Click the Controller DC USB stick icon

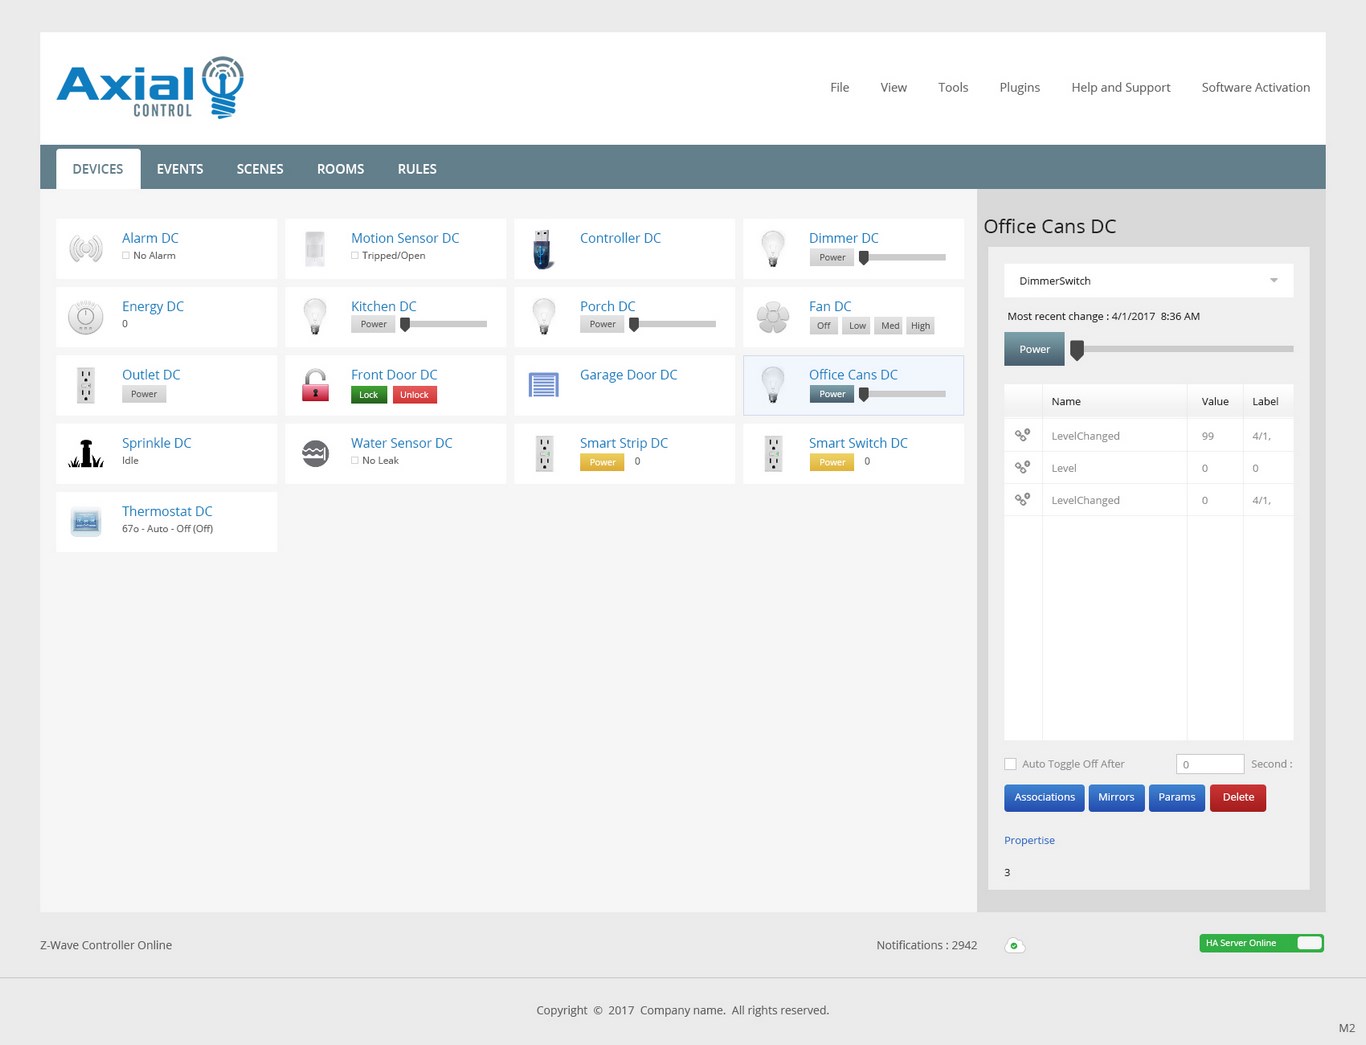543,249
